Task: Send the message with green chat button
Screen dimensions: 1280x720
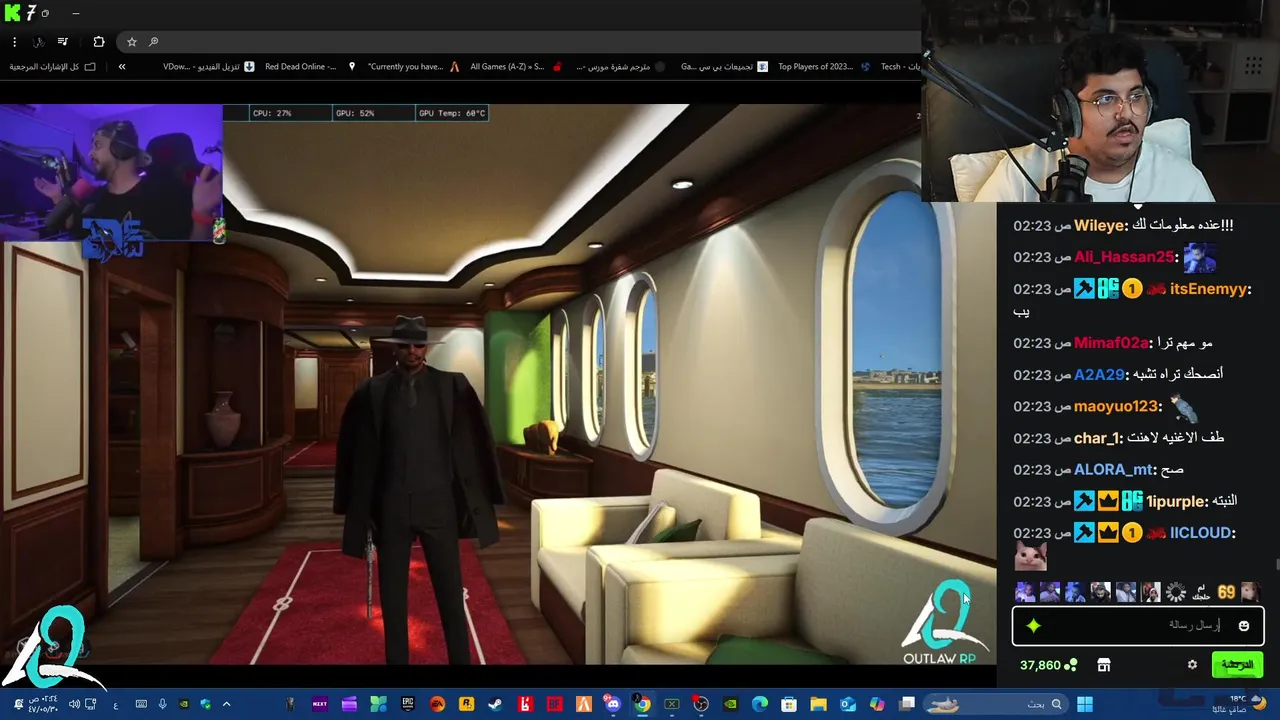Action: point(1237,665)
